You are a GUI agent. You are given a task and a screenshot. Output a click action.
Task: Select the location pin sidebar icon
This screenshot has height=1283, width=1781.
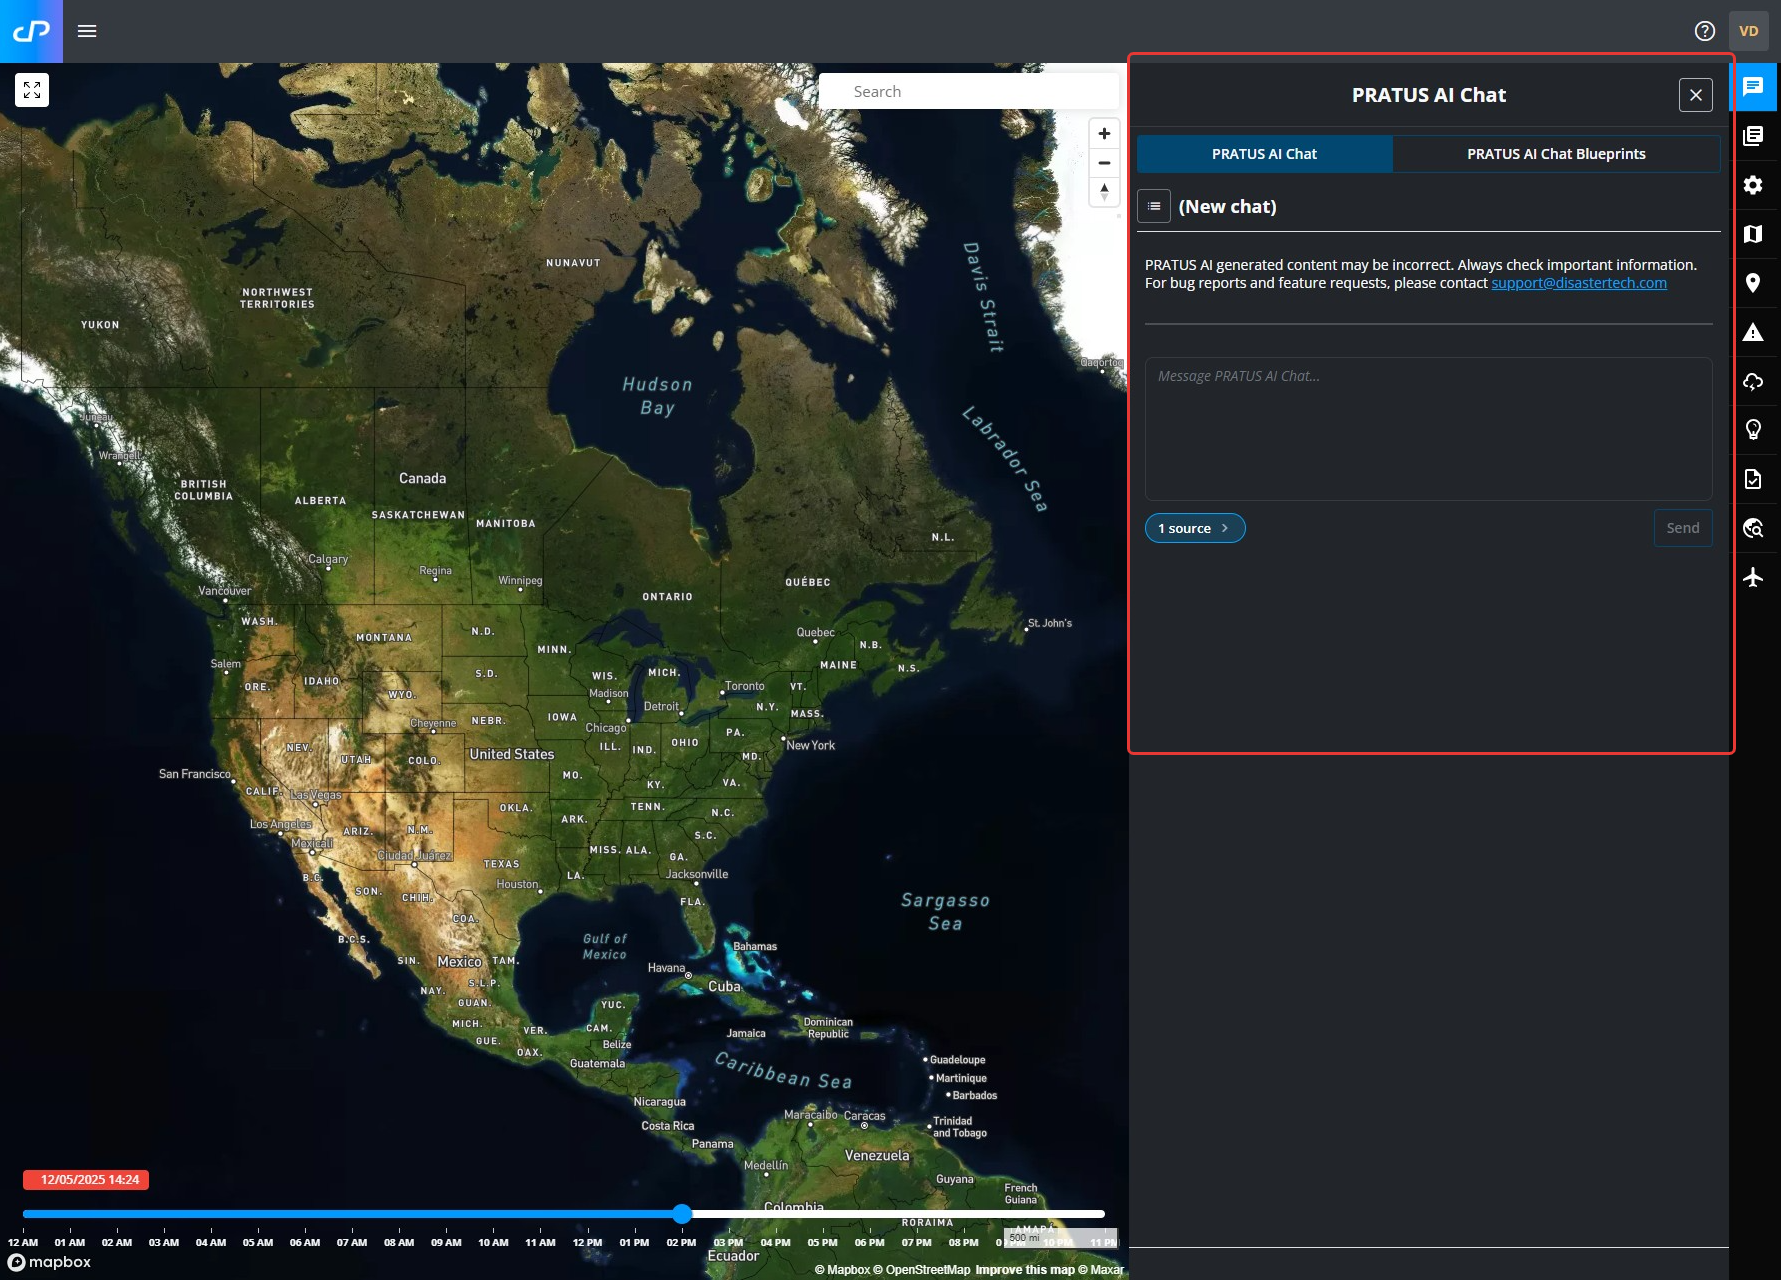pos(1753,283)
